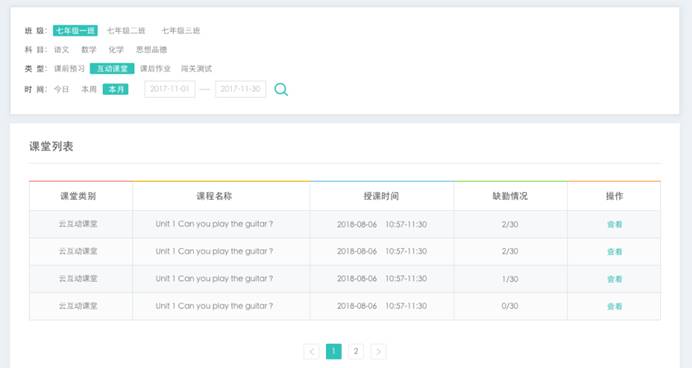692x368 pixels.
Task: Go to next page arrow
Action: coord(378,351)
